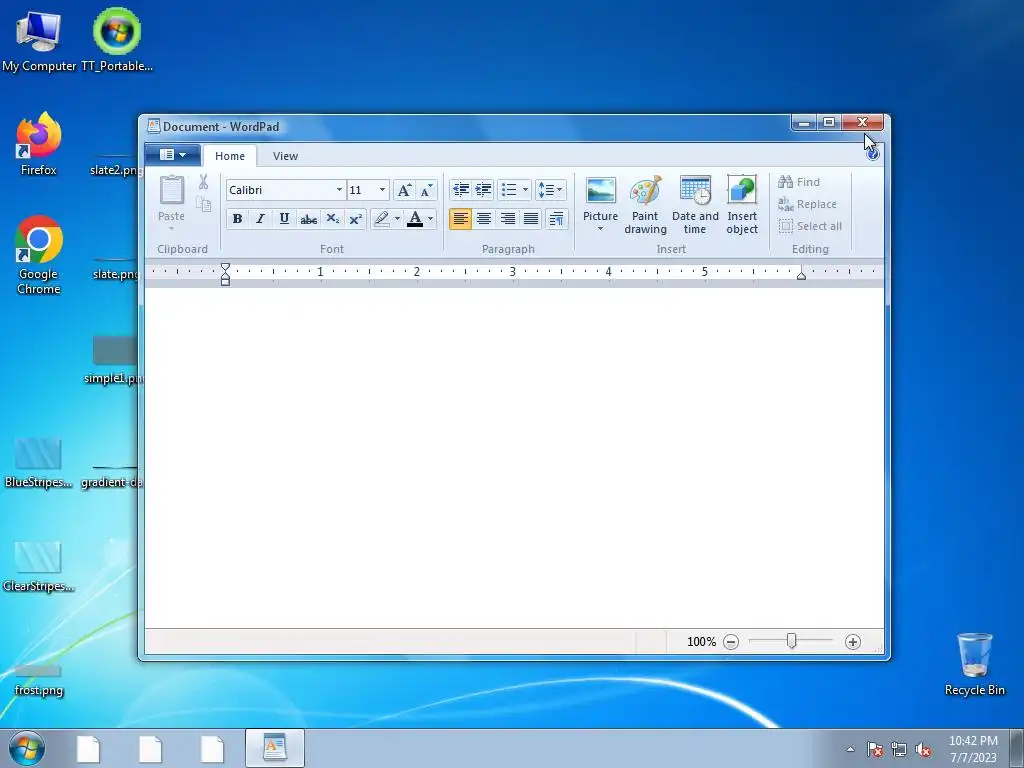Select the Firefox desktop shortcut
The width and height of the screenshot is (1024, 768).
[39, 144]
